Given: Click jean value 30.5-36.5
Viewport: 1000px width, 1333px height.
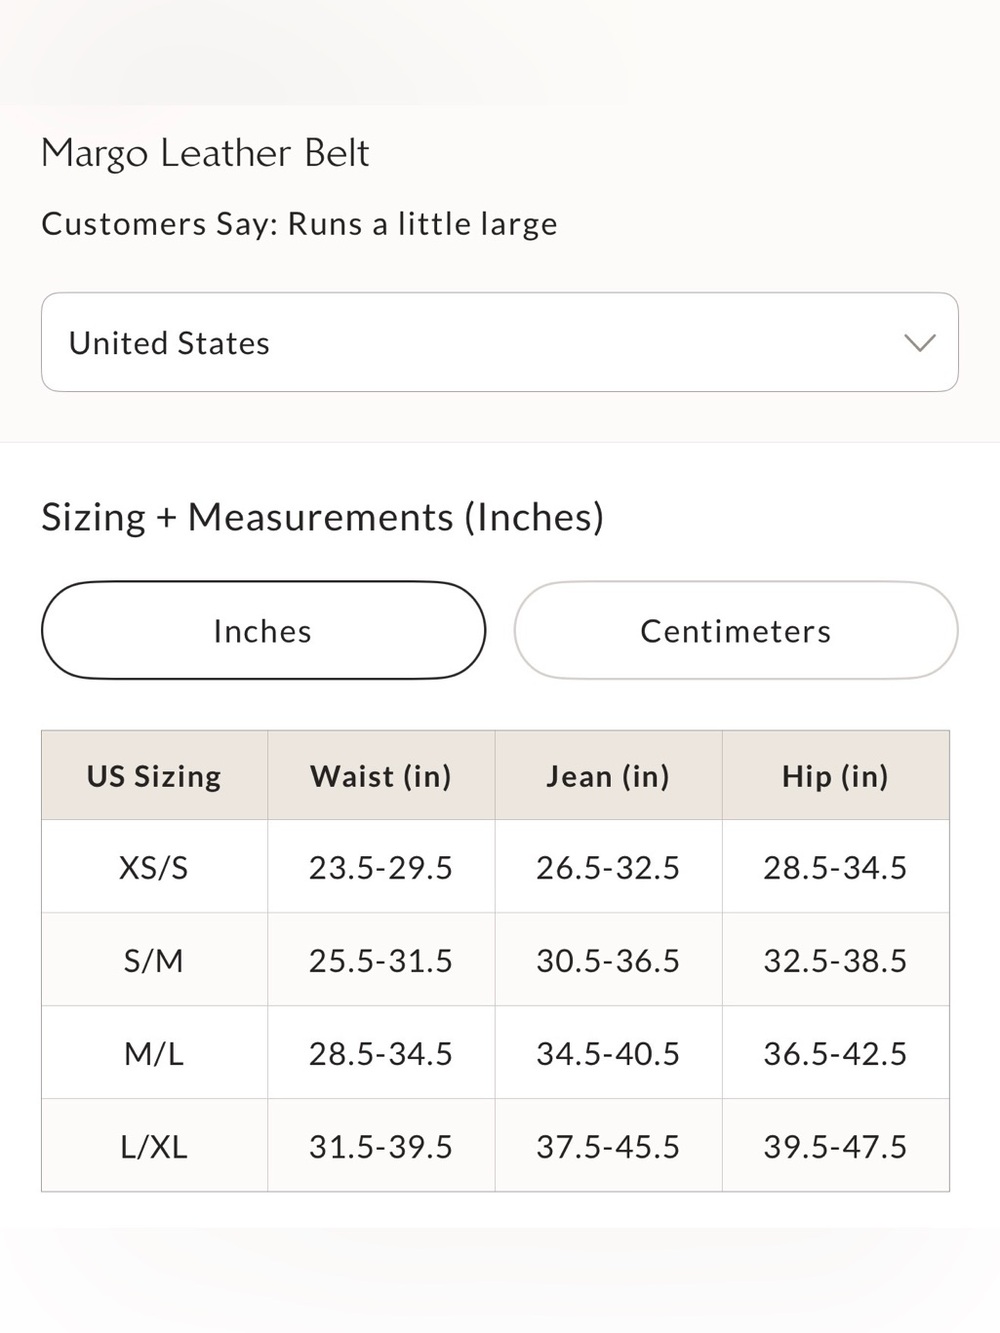Looking at the screenshot, I should (608, 960).
